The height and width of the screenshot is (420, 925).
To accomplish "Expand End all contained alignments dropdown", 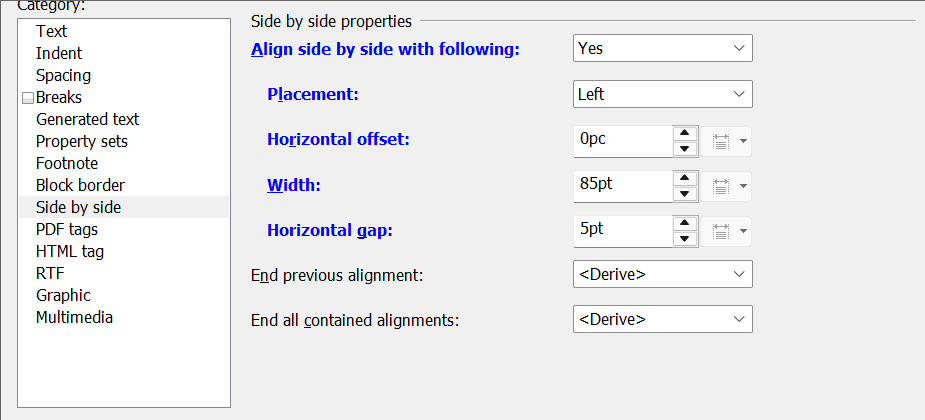I will pos(662,320).
